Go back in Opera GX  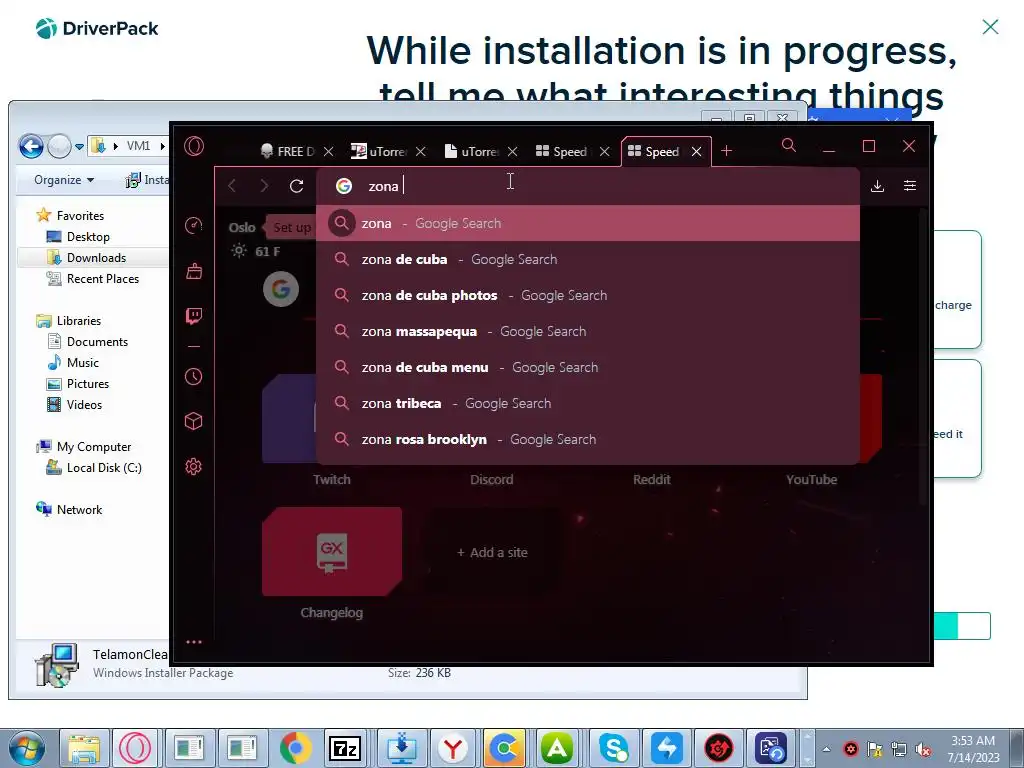[232, 186]
